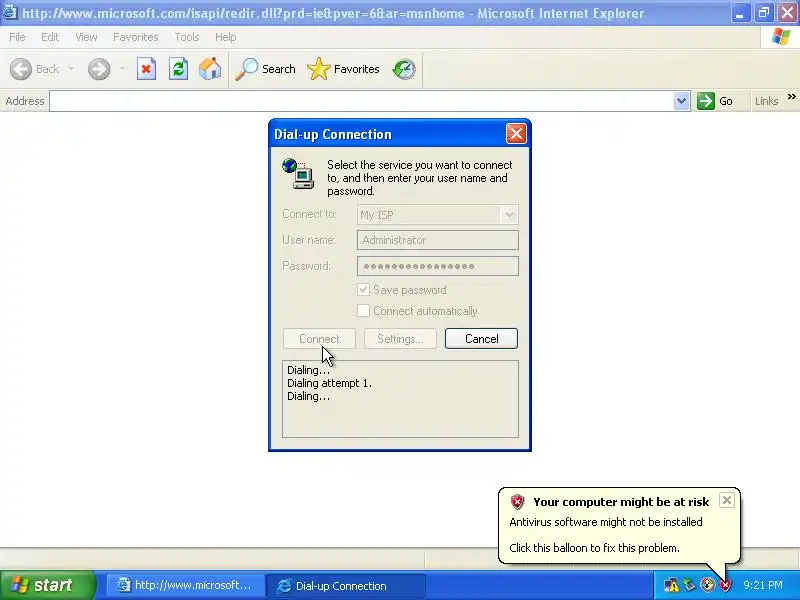Click the Back arrow icon in toolbar
The image size is (800, 600).
[21, 69]
